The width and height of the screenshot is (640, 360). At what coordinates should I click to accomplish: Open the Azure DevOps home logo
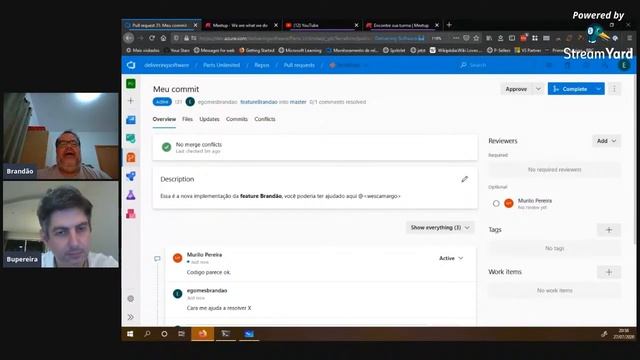131,65
